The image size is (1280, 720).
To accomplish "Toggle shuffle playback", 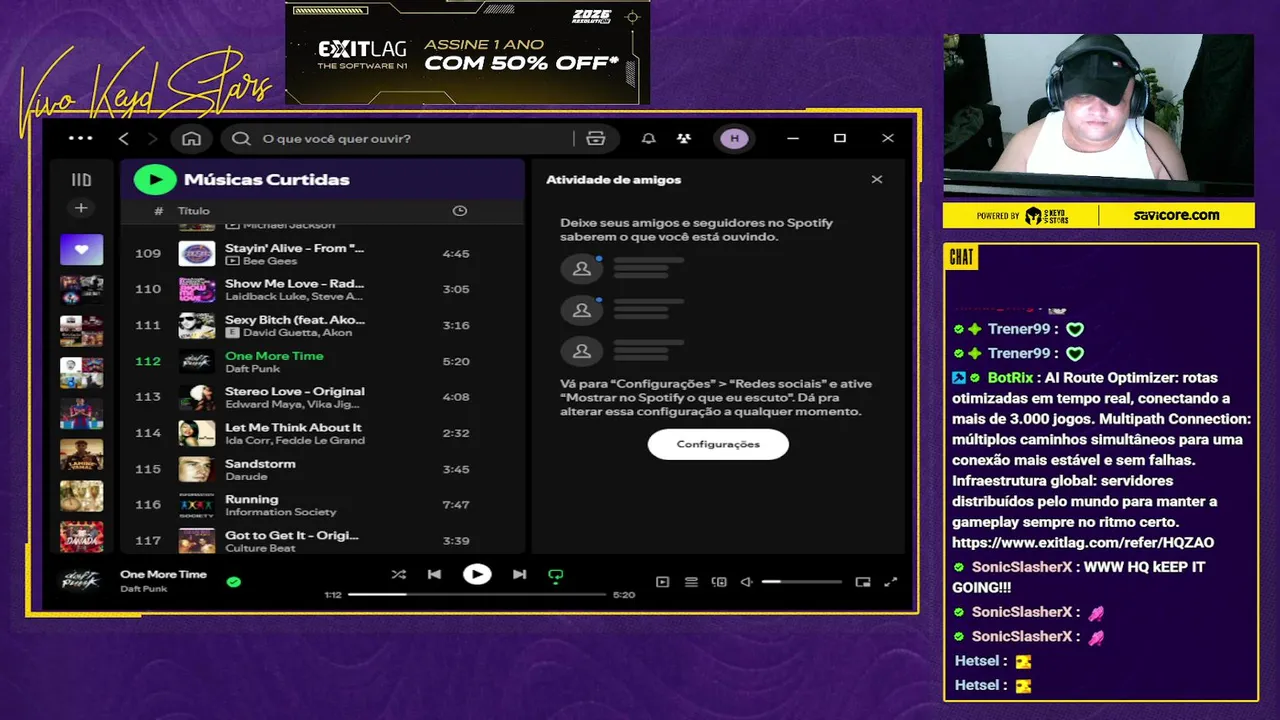I will (x=399, y=574).
